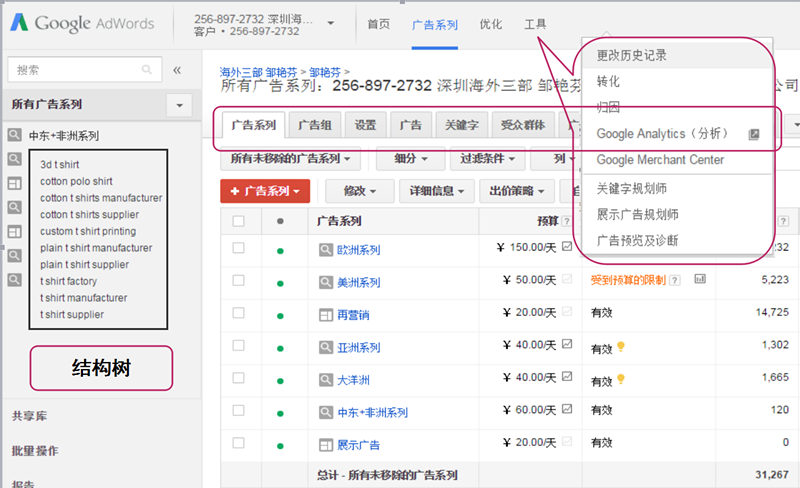Image resolution: width=800 pixels, height=488 pixels.
Task: Open dropdown arrow beside 所有广告系列 in sidebar
Action: 179,105
